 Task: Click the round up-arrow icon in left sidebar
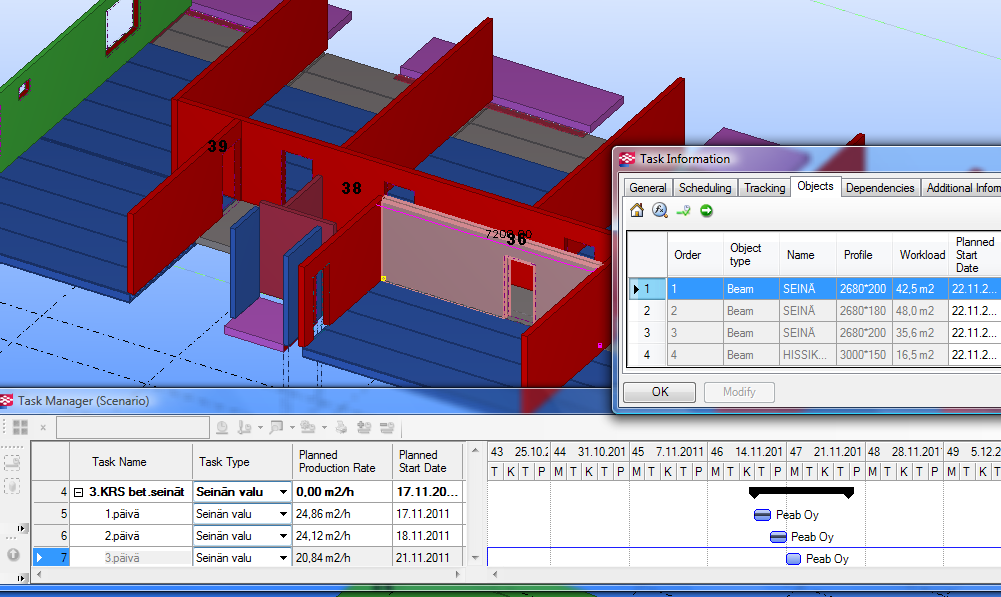click(13, 555)
